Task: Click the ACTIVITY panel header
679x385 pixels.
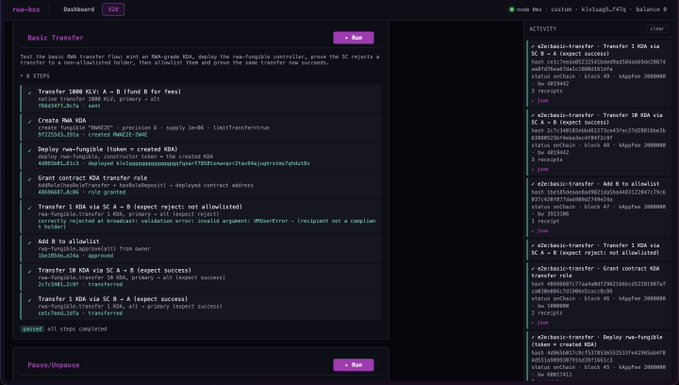Action: [543, 29]
